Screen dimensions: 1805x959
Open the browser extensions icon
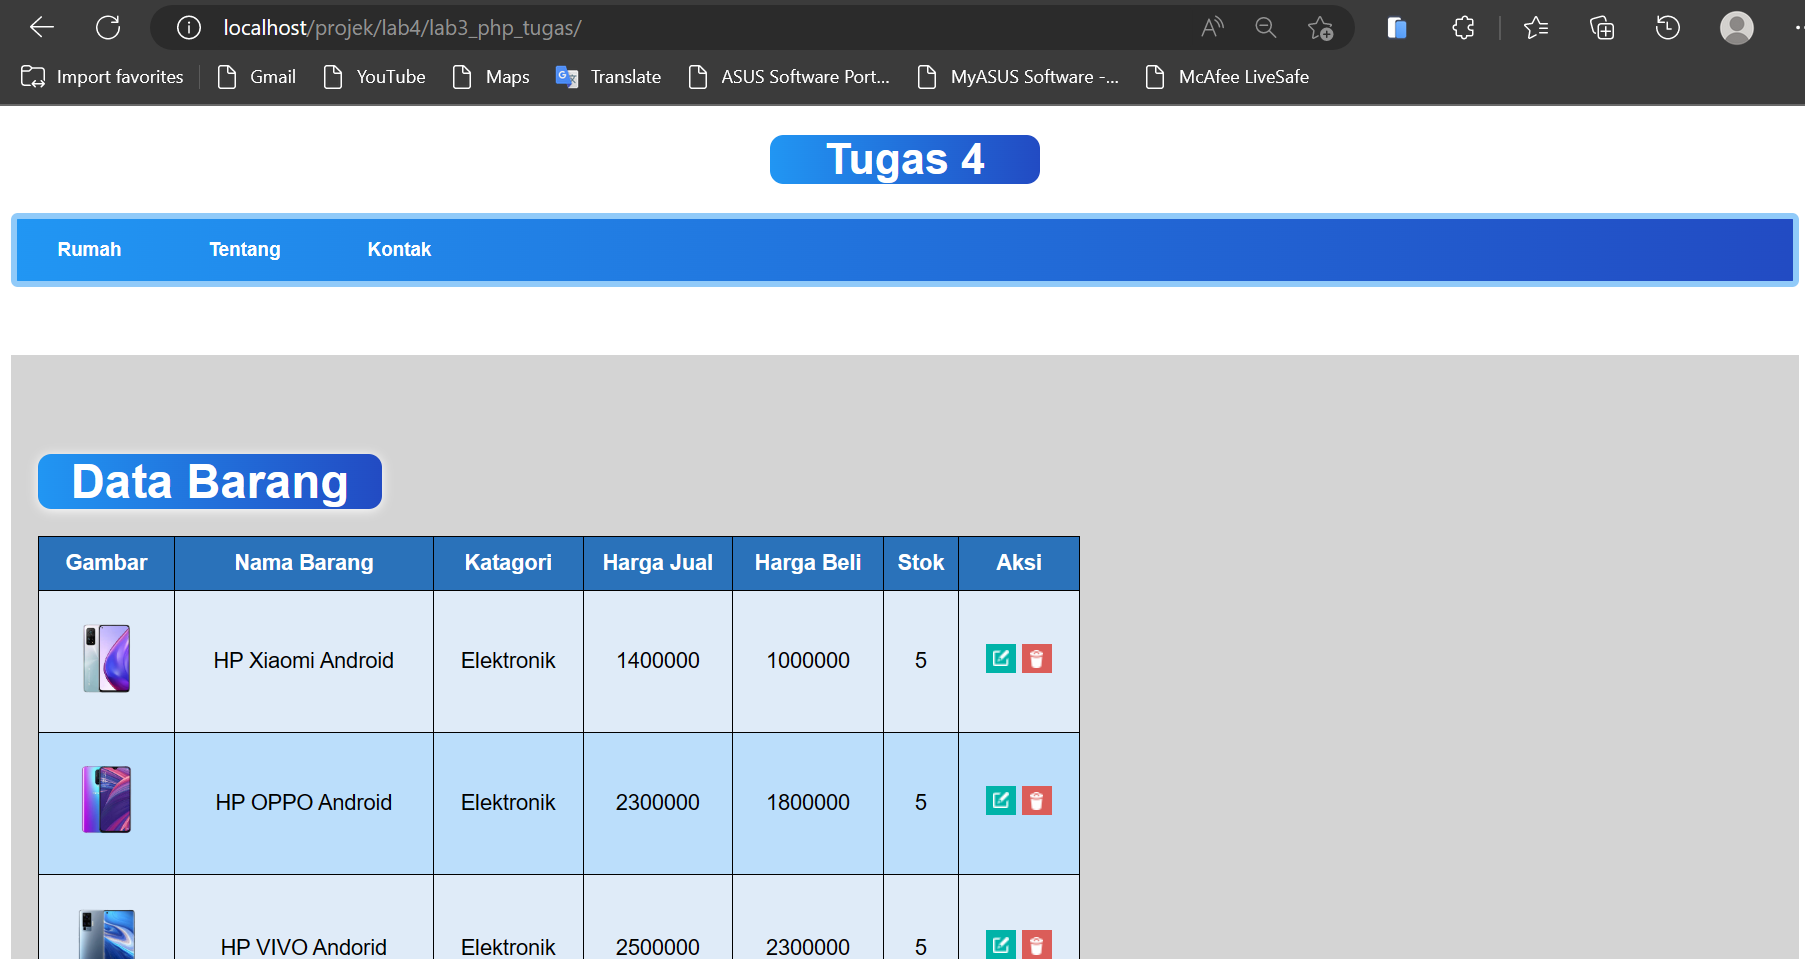(1462, 27)
